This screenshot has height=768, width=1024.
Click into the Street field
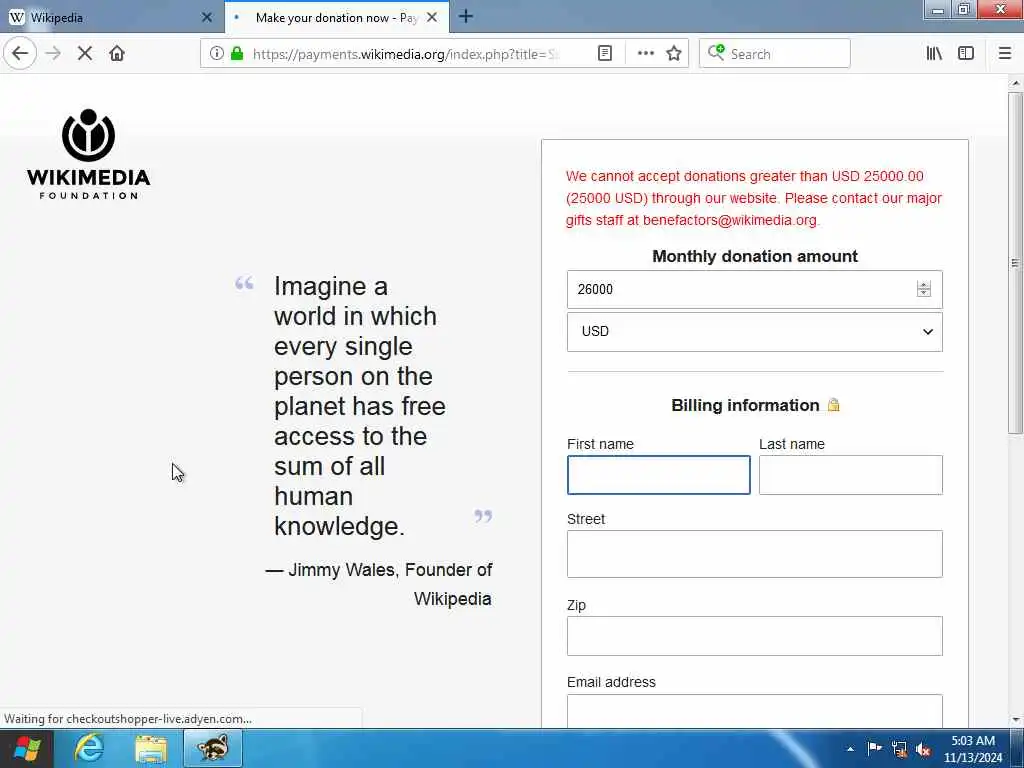pyautogui.click(x=754, y=554)
